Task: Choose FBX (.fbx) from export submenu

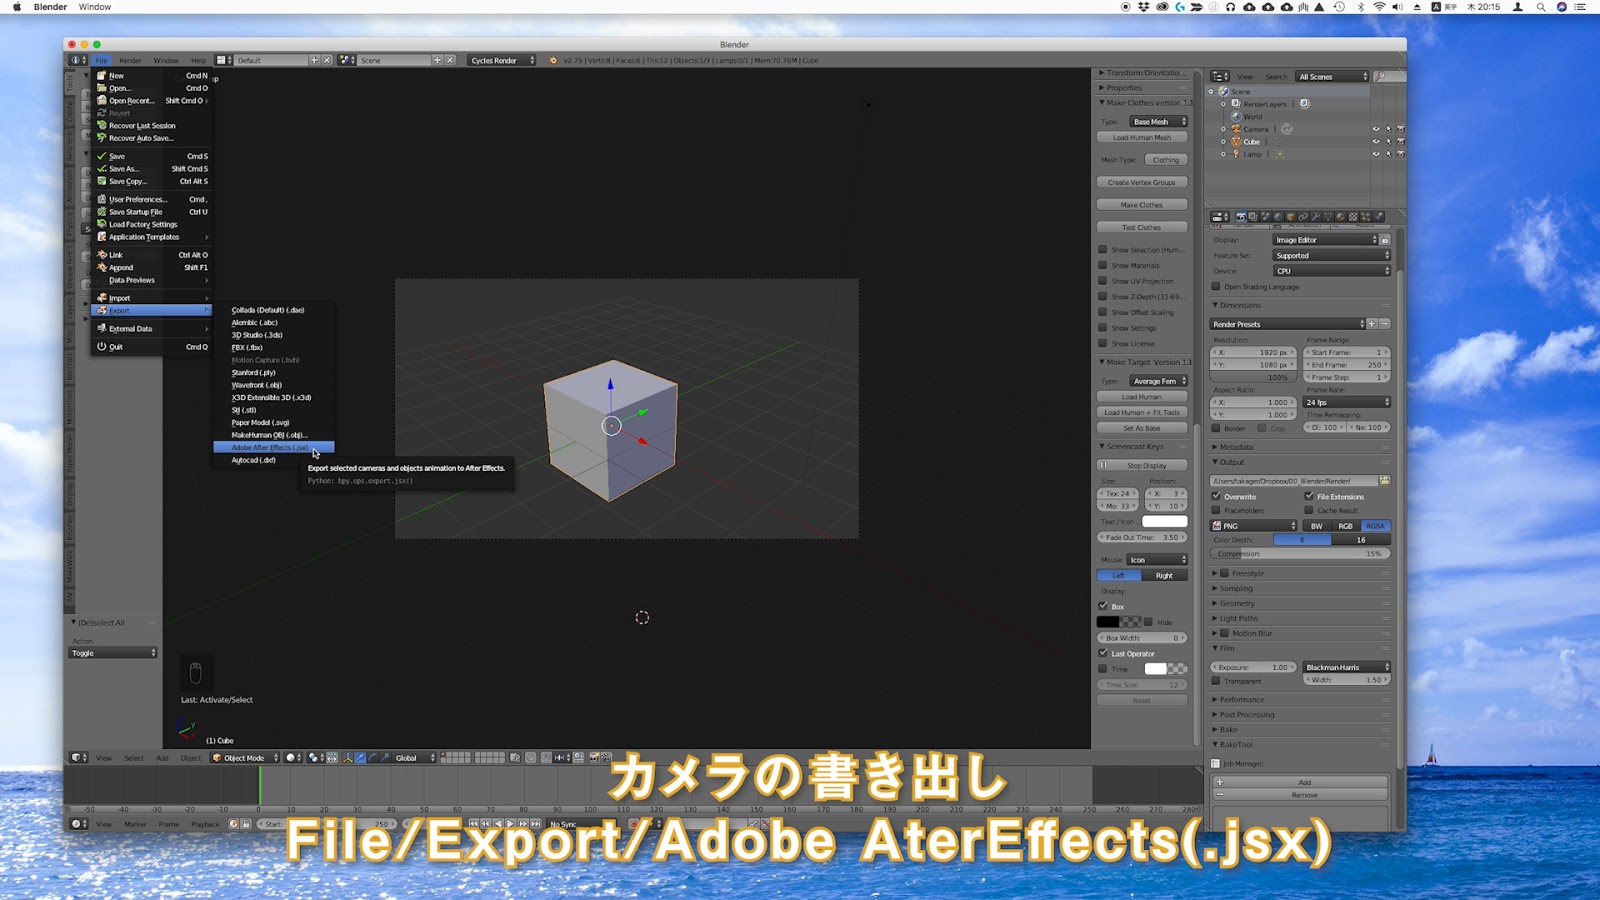Action: [274, 347]
